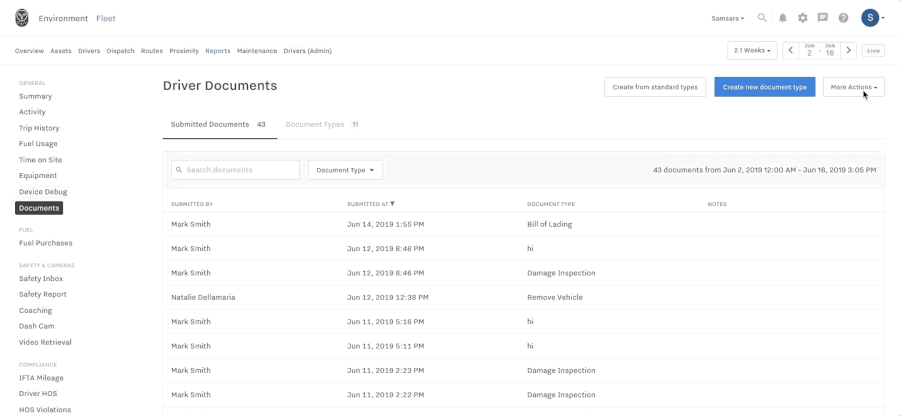Open the More Actions dropdown
The height and width of the screenshot is (416, 900).
click(854, 87)
